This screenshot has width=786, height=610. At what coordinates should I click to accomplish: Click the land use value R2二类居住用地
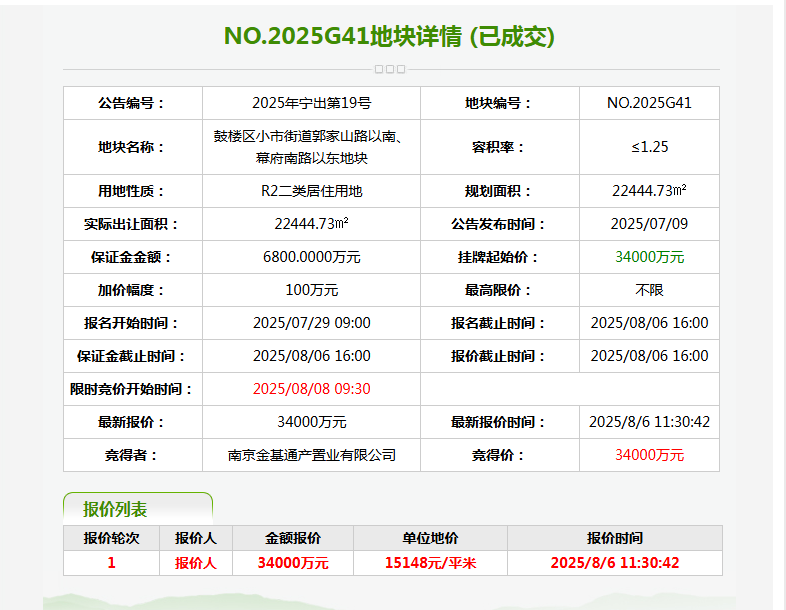pos(311,191)
